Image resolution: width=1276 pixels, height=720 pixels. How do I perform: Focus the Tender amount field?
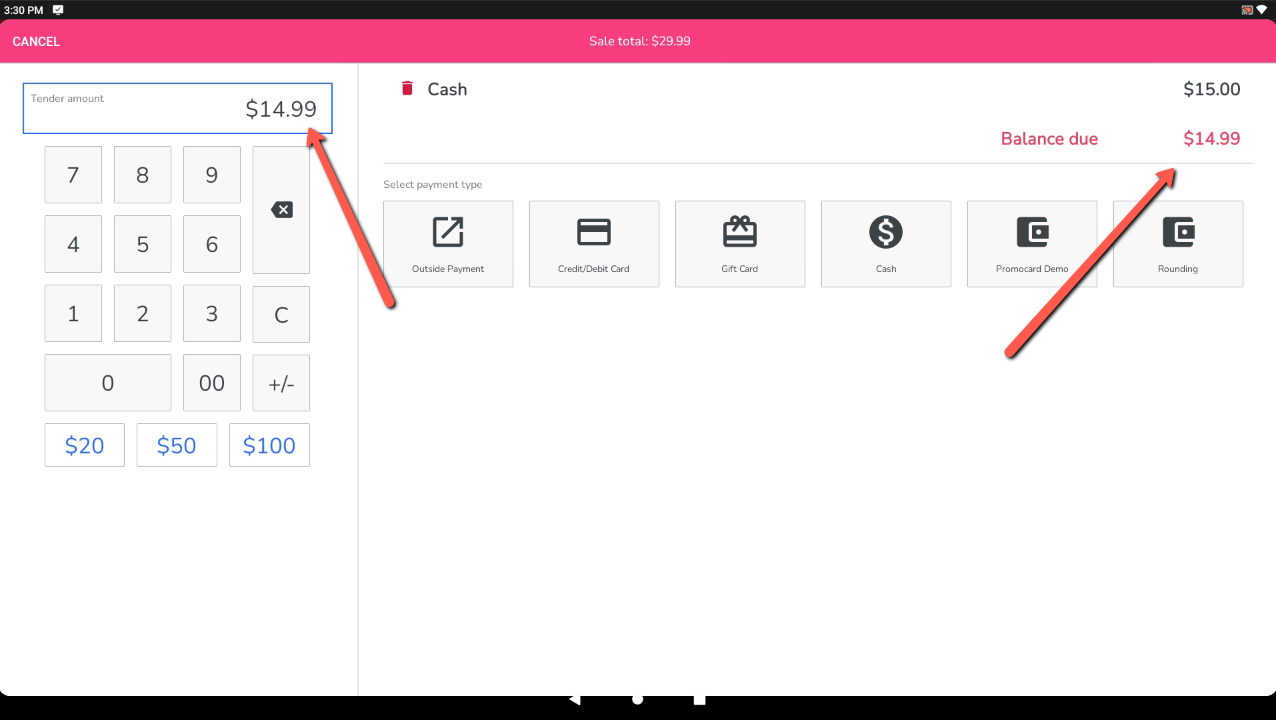pos(178,108)
